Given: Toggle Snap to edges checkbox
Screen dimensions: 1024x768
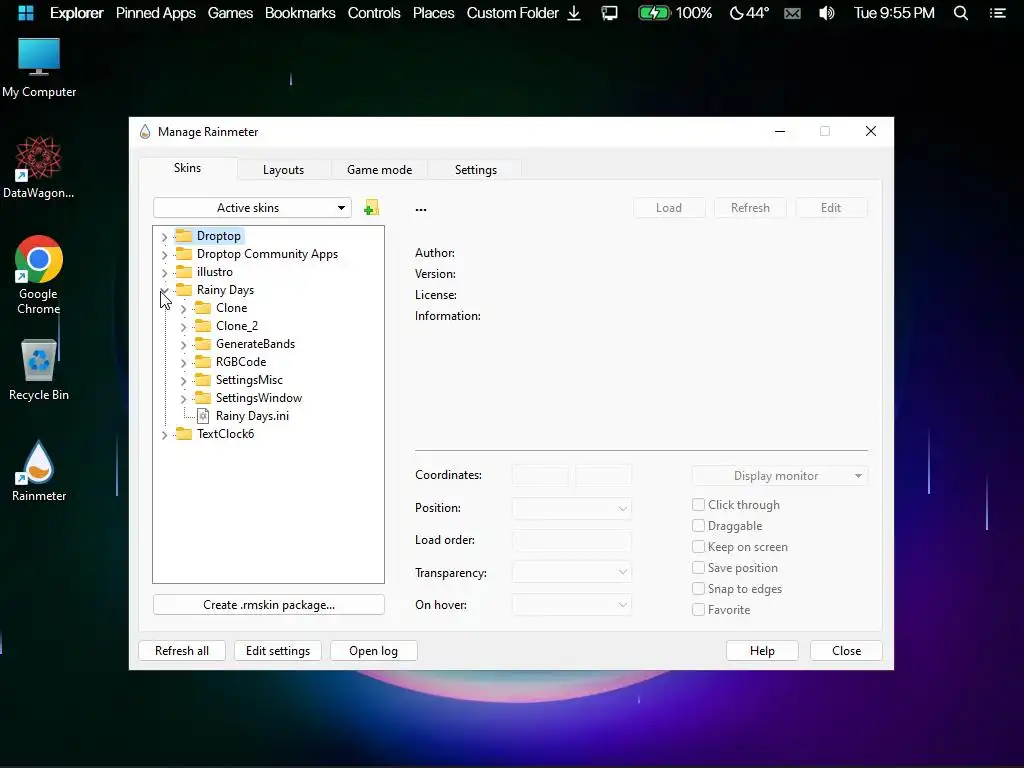Looking at the screenshot, I should (x=698, y=588).
